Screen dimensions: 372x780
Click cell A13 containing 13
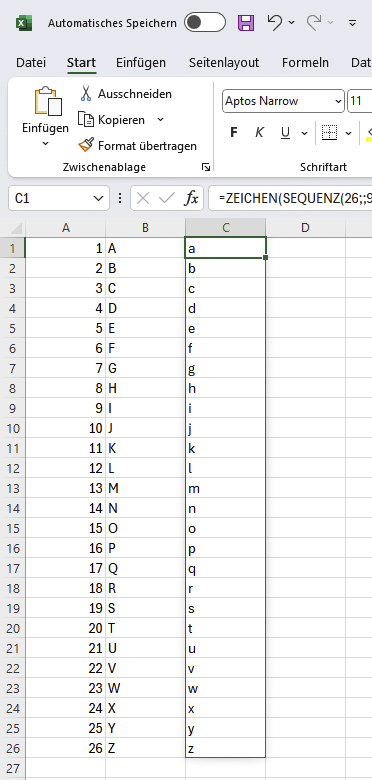[65, 488]
